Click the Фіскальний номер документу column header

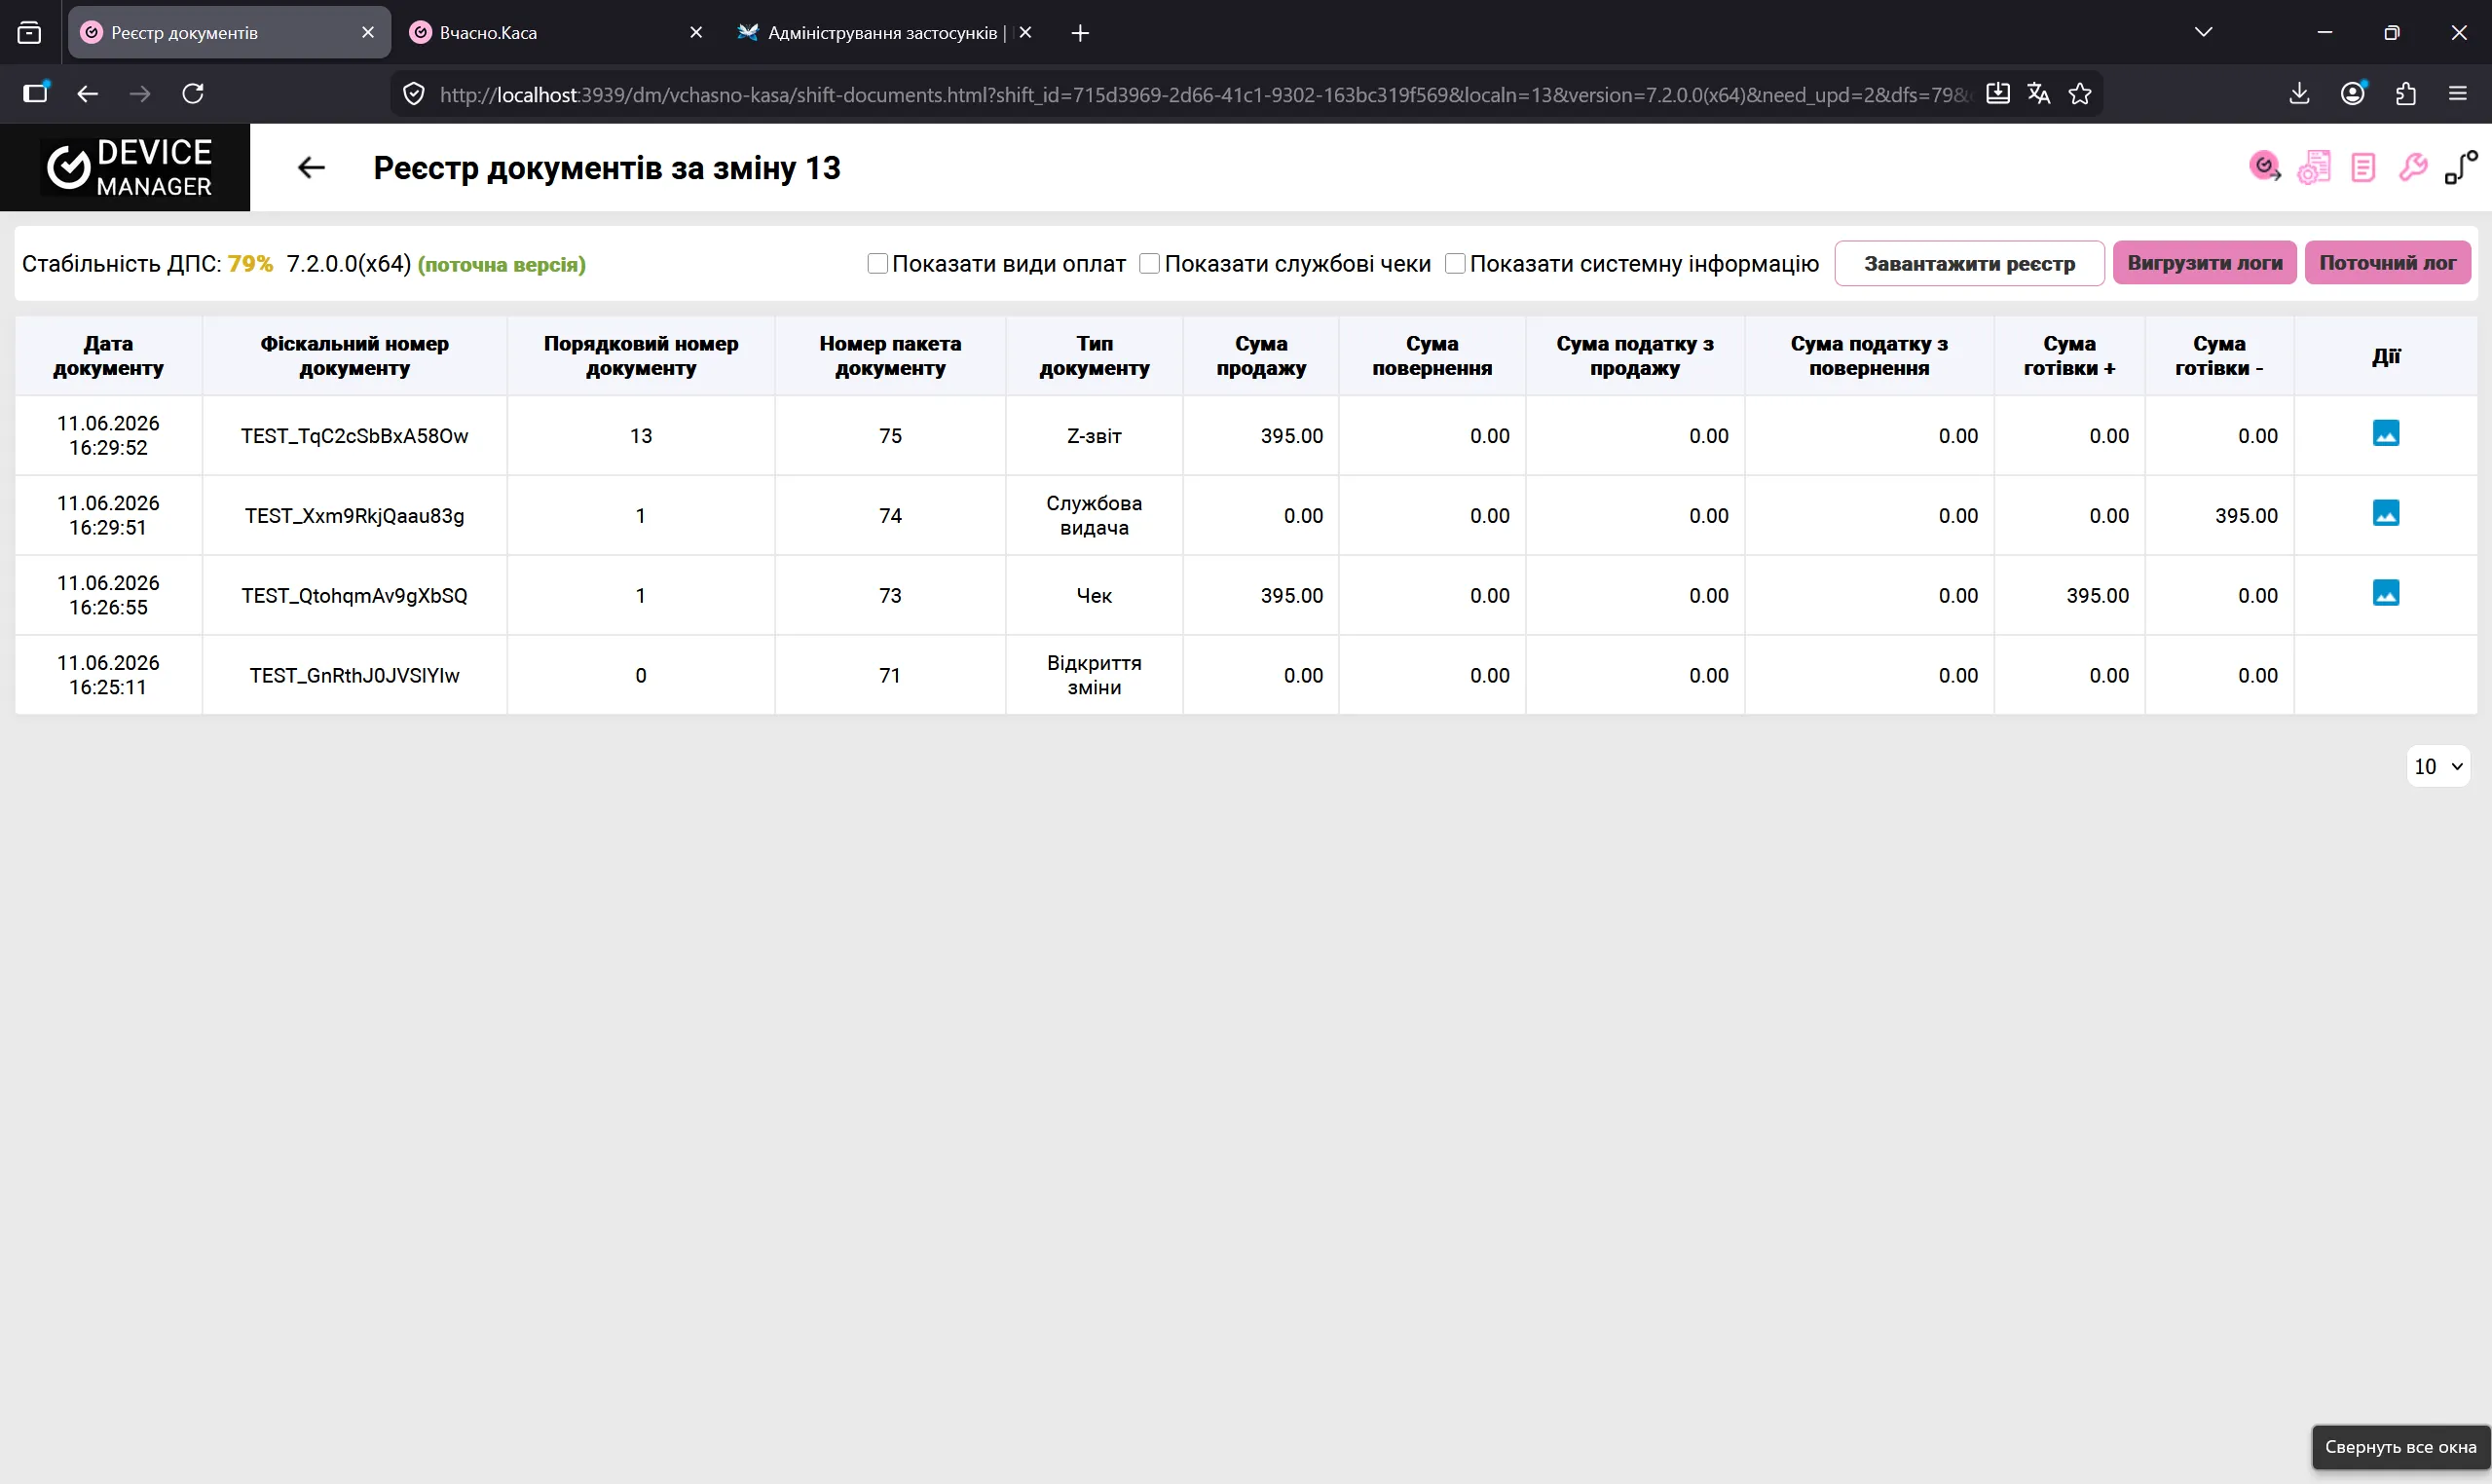coord(355,356)
